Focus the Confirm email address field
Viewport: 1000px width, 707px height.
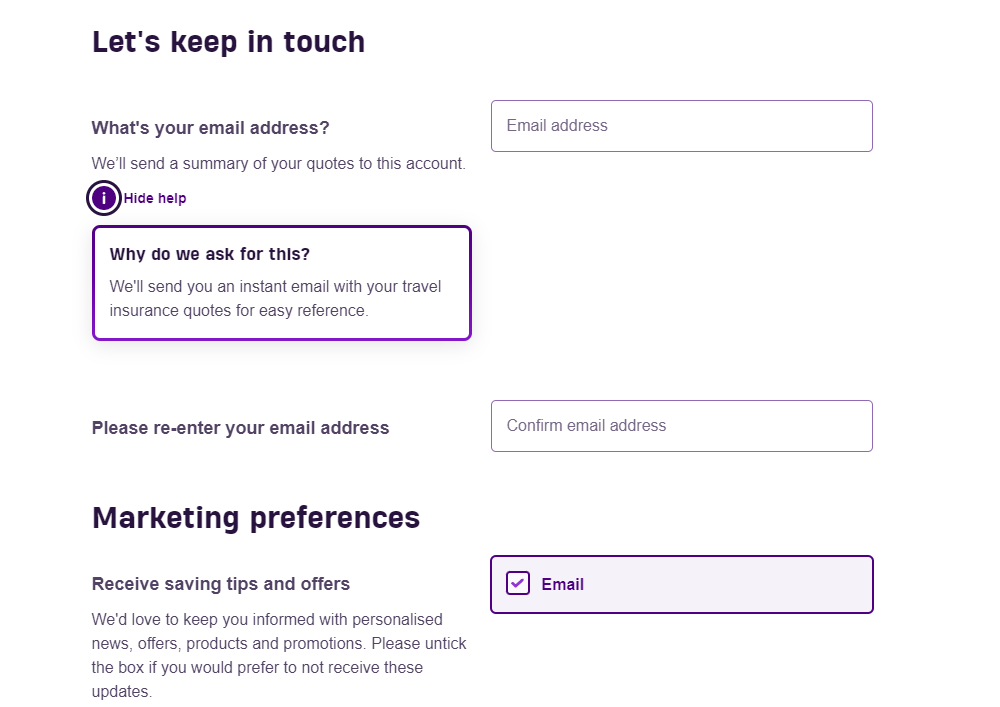point(681,426)
